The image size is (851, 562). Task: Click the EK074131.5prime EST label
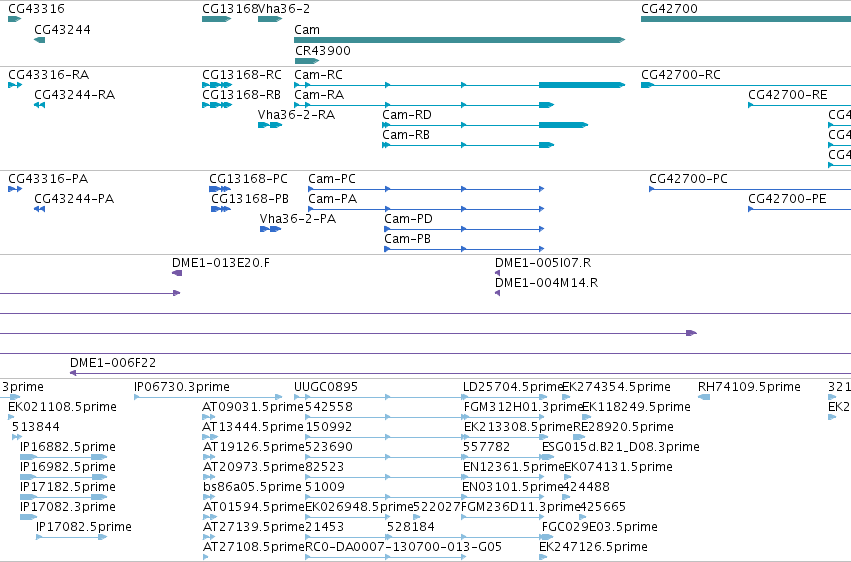point(619,468)
